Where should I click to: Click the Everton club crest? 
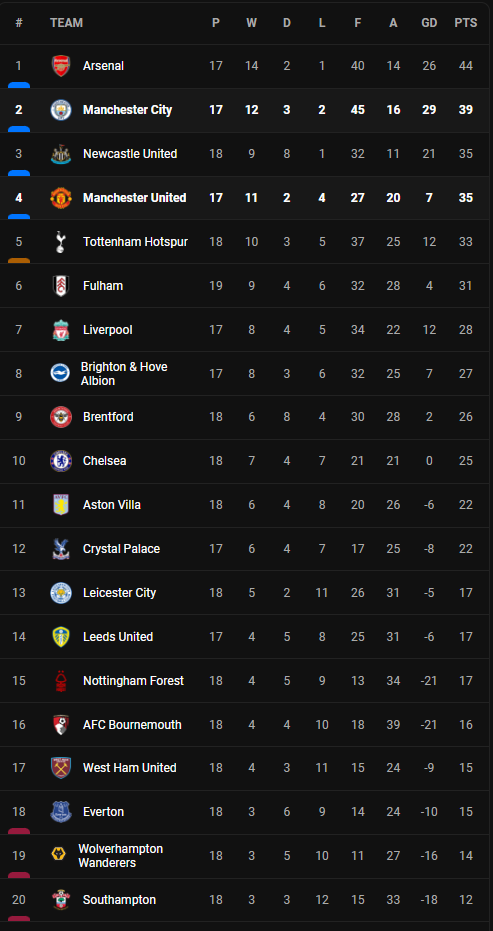[x=61, y=812]
